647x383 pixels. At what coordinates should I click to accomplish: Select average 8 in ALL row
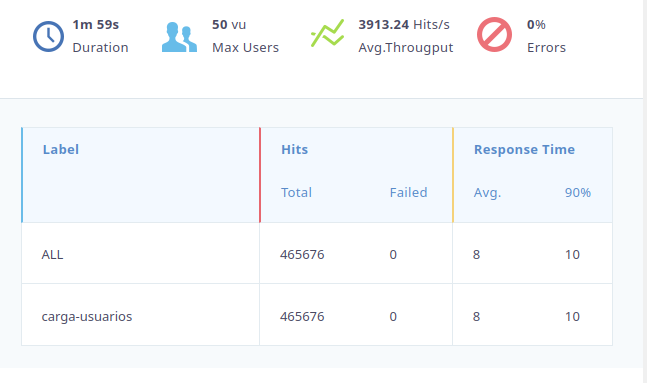(x=476, y=255)
